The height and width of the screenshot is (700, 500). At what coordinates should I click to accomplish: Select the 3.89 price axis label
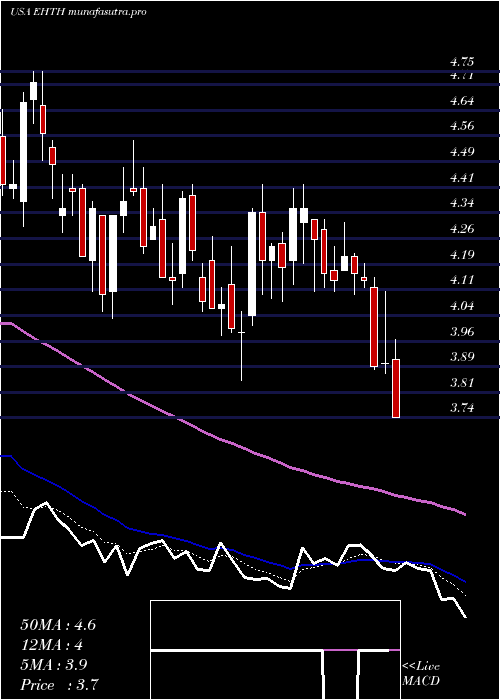(x=462, y=357)
